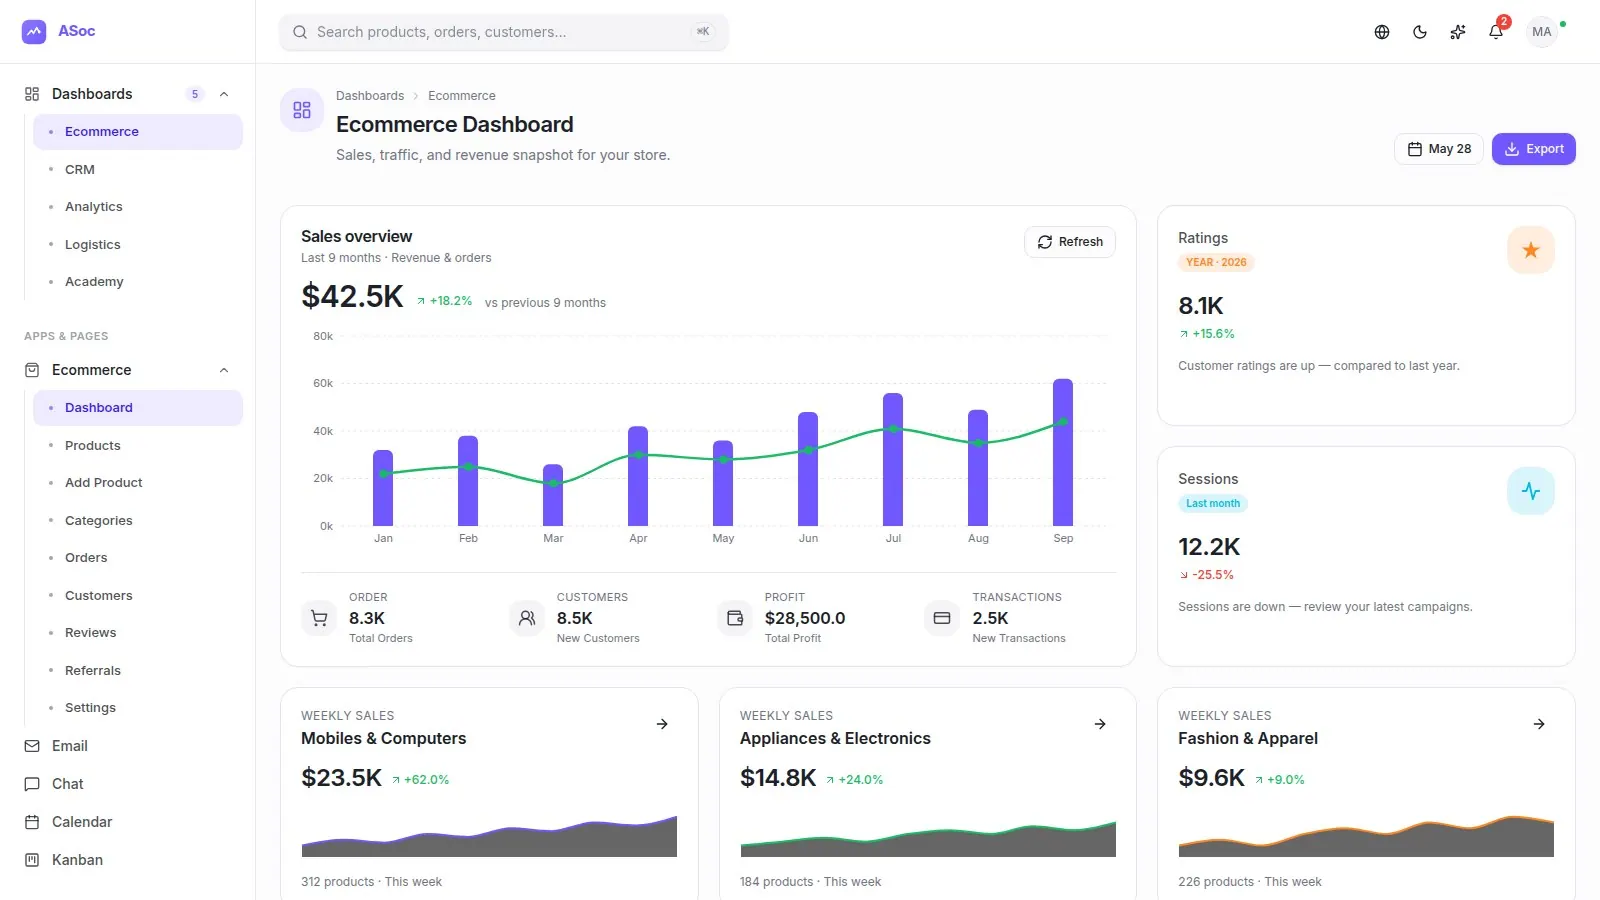
Task: Open the notifications bell
Action: (x=1496, y=32)
